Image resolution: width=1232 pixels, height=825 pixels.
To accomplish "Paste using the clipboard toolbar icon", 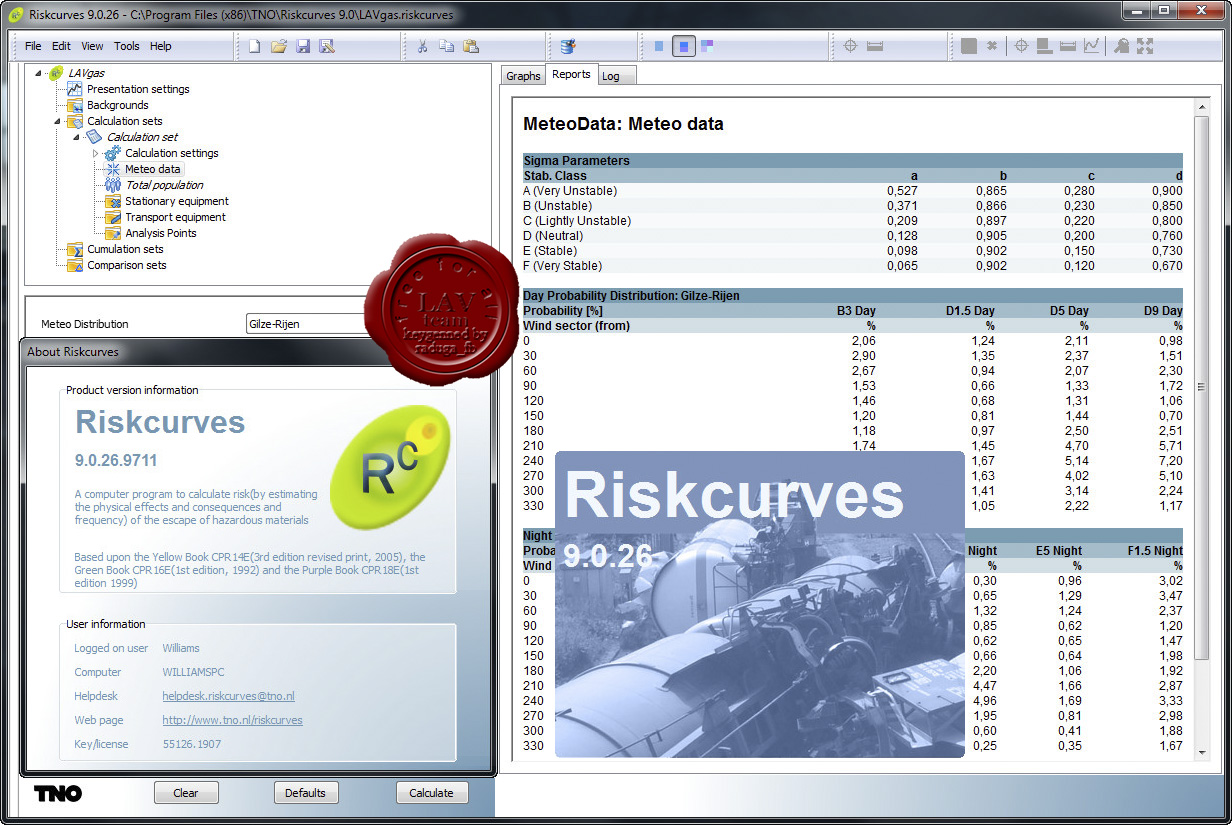I will (470, 46).
